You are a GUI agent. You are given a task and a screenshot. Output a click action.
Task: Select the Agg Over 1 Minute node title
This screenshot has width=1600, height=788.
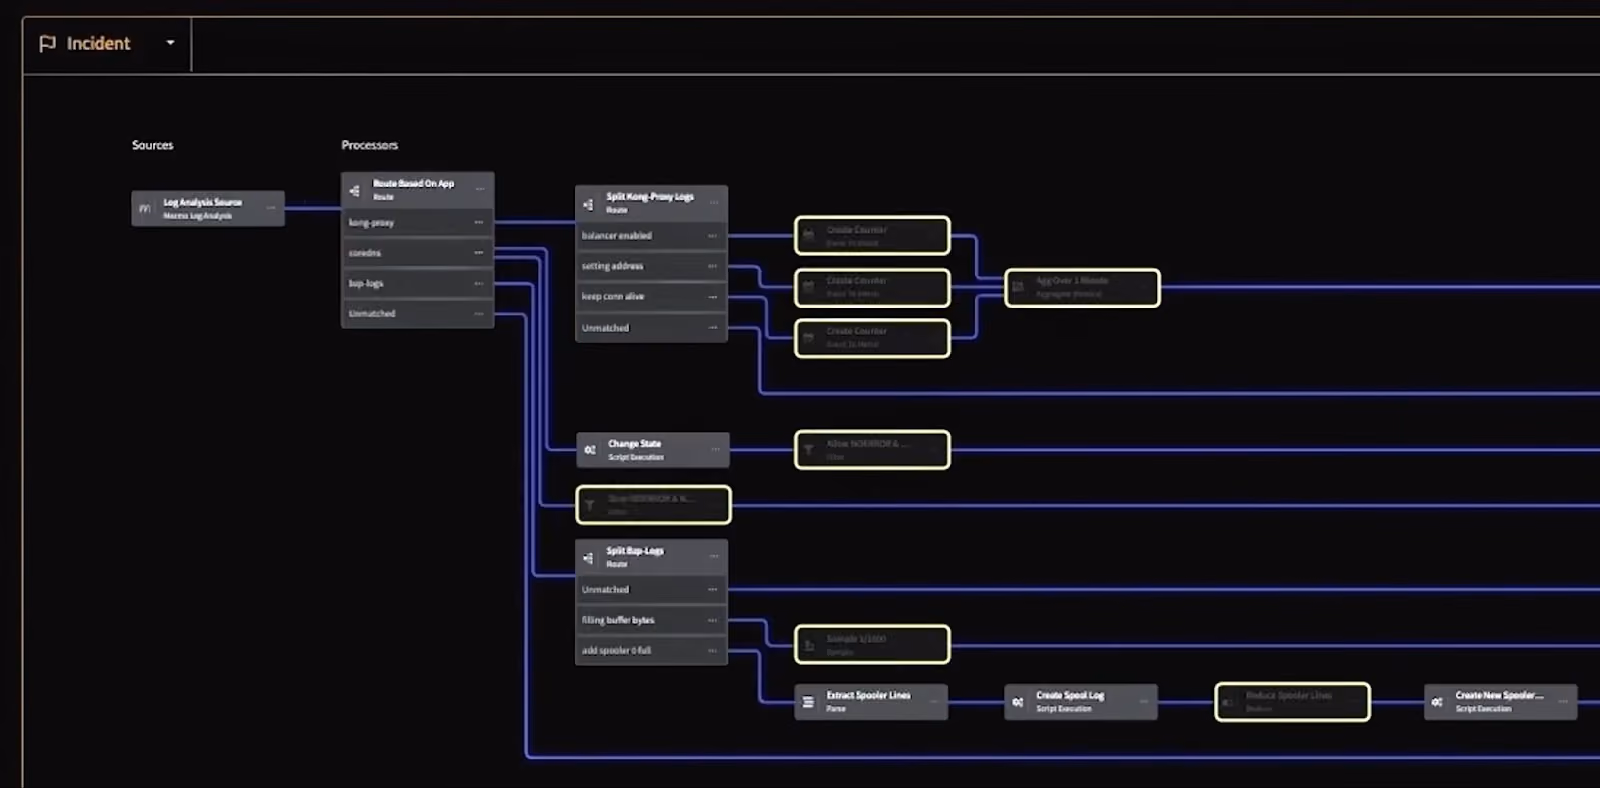click(x=1072, y=281)
